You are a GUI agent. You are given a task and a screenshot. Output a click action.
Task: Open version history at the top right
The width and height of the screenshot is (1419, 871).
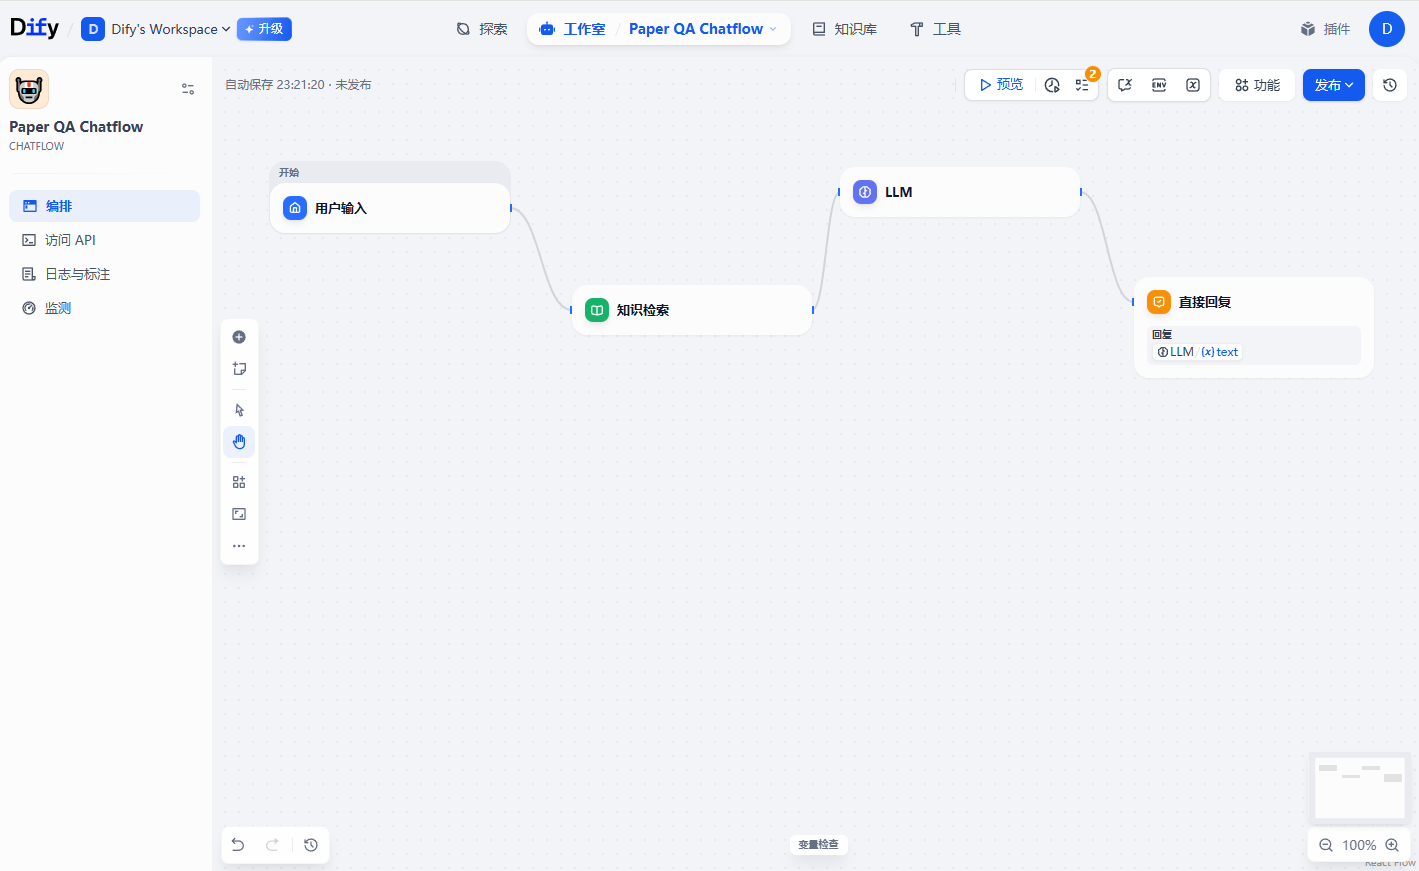click(1390, 85)
